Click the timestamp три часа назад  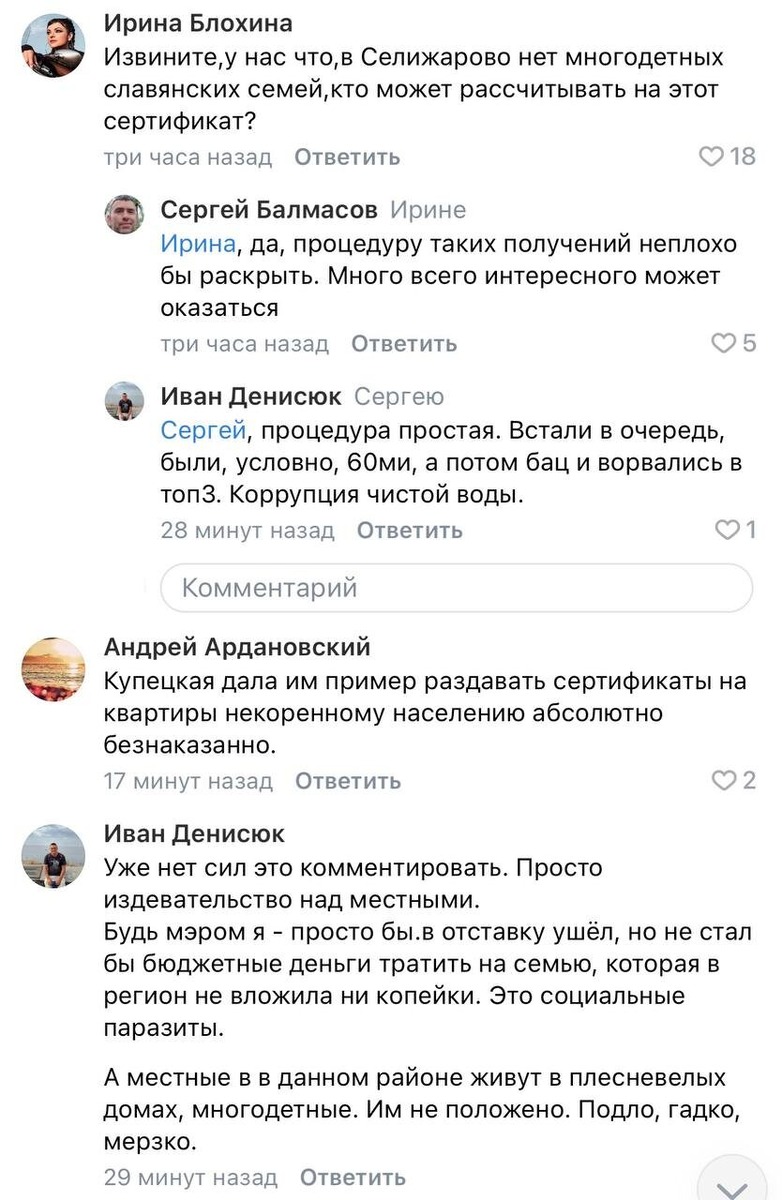[186, 156]
